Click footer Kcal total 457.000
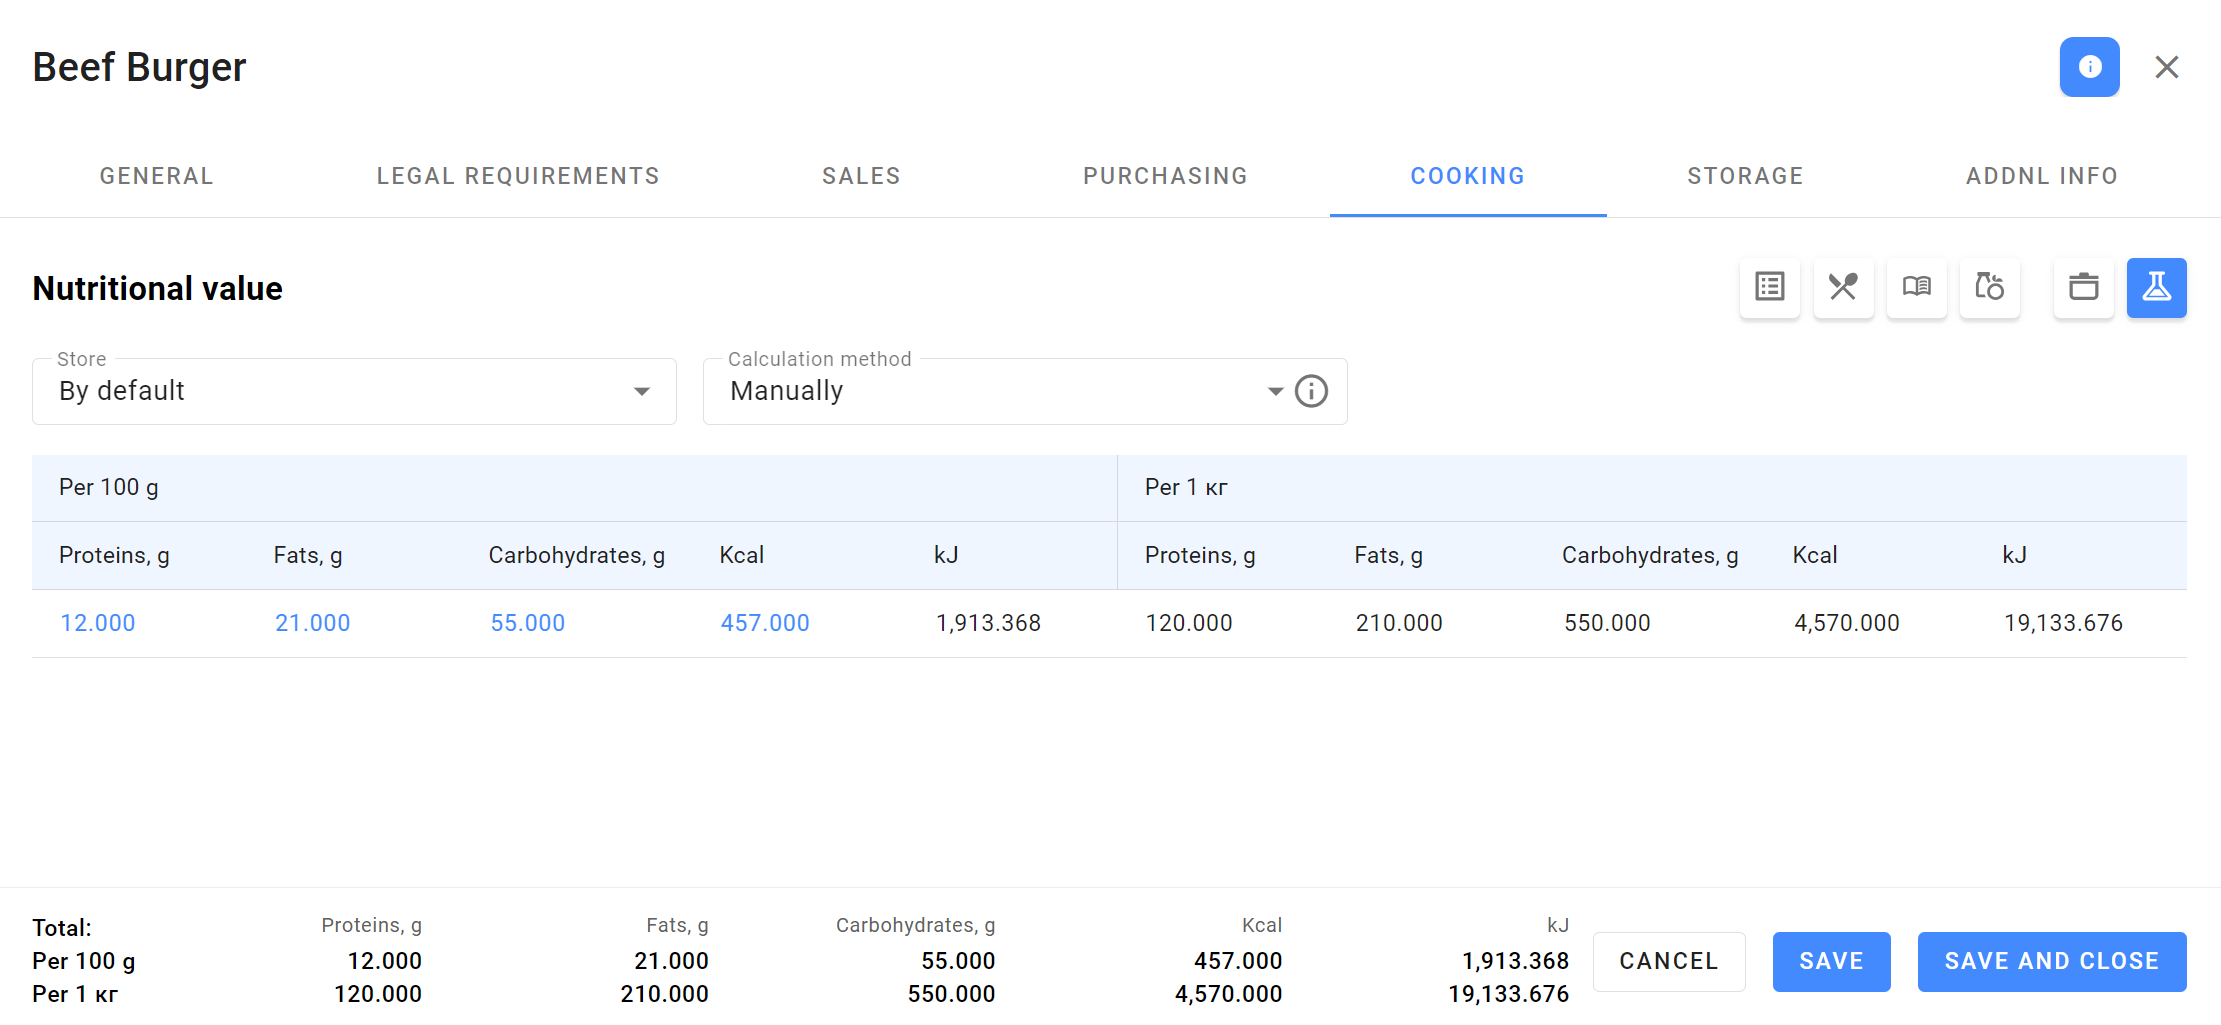 [1238, 961]
